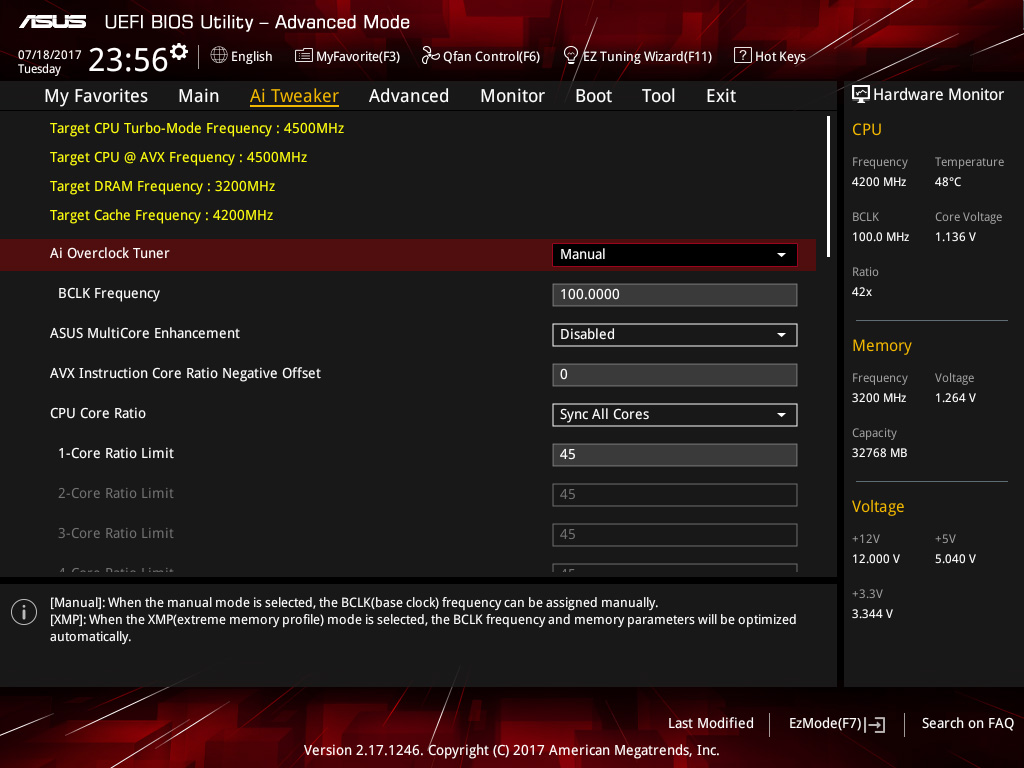Click Target CPU Turbo-Mode Frequency text

pyautogui.click(x=197, y=128)
